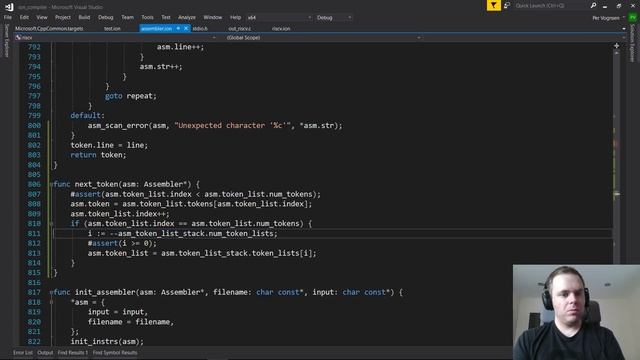Click the "init_instrs(asm);" call
The height and width of the screenshot is (360, 640).
(x=107, y=341)
